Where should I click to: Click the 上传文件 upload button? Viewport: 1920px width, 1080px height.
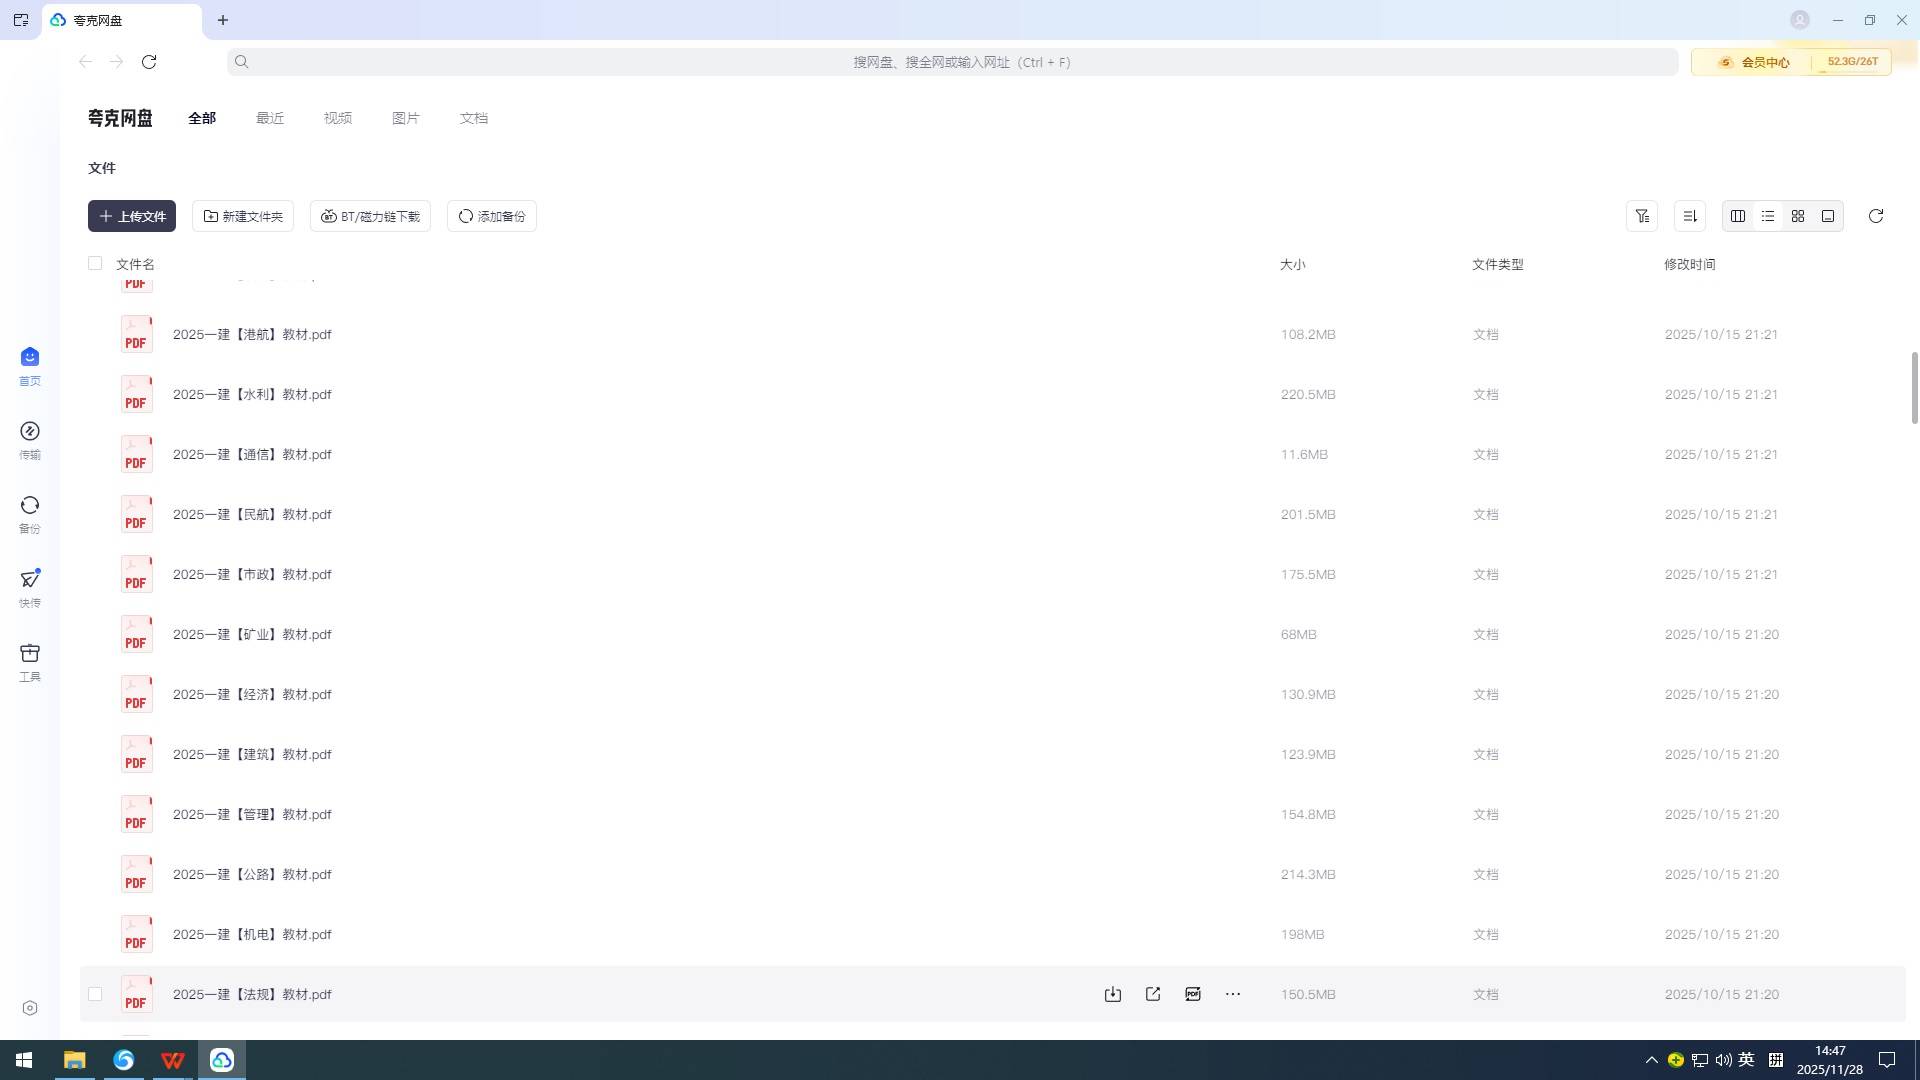(x=132, y=216)
